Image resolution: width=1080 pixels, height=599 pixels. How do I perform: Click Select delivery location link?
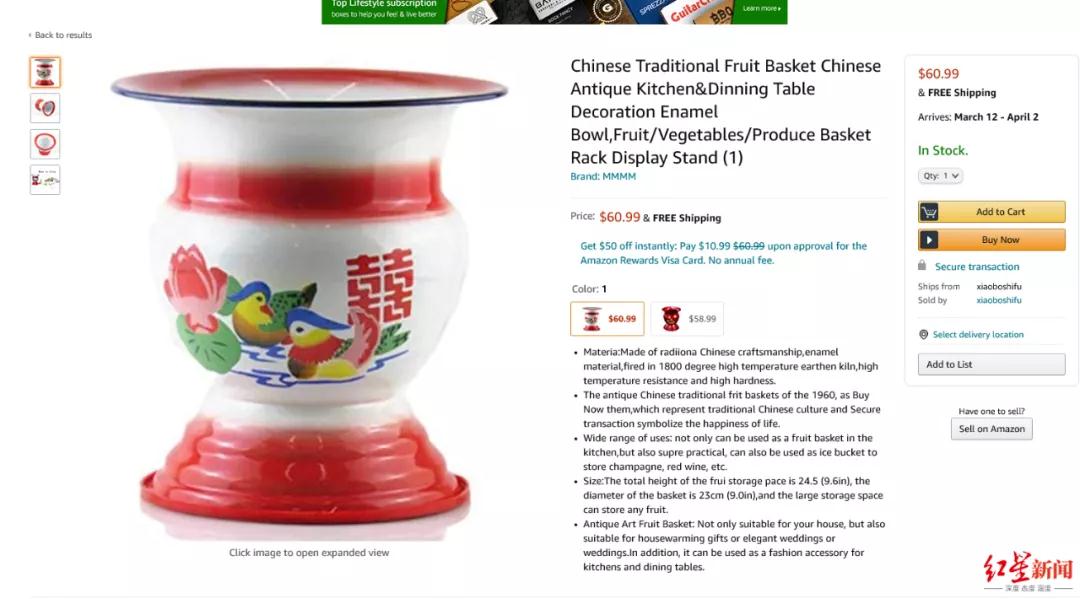(978, 335)
